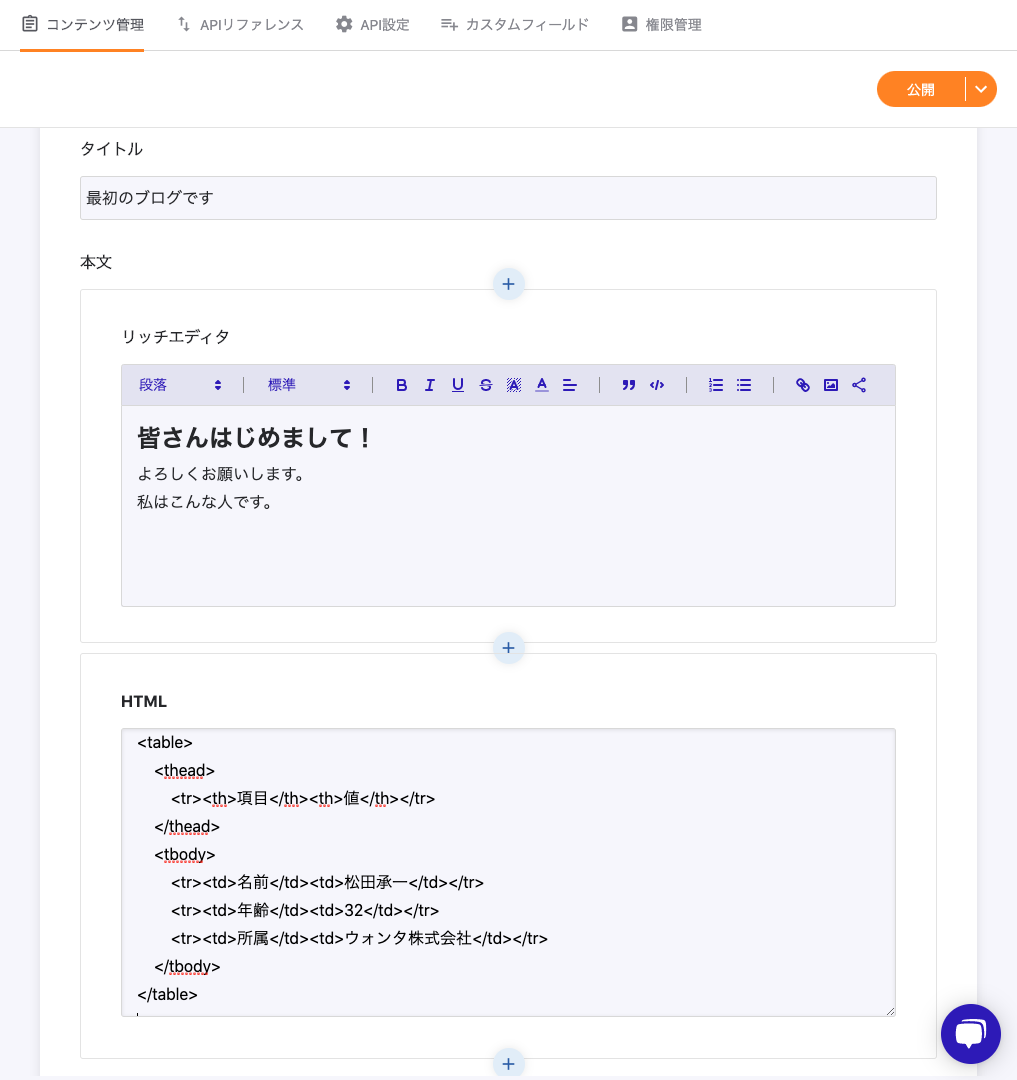The image size is (1017, 1080).
Task: Open the カスタムフィールド tab
Action: click(x=515, y=24)
